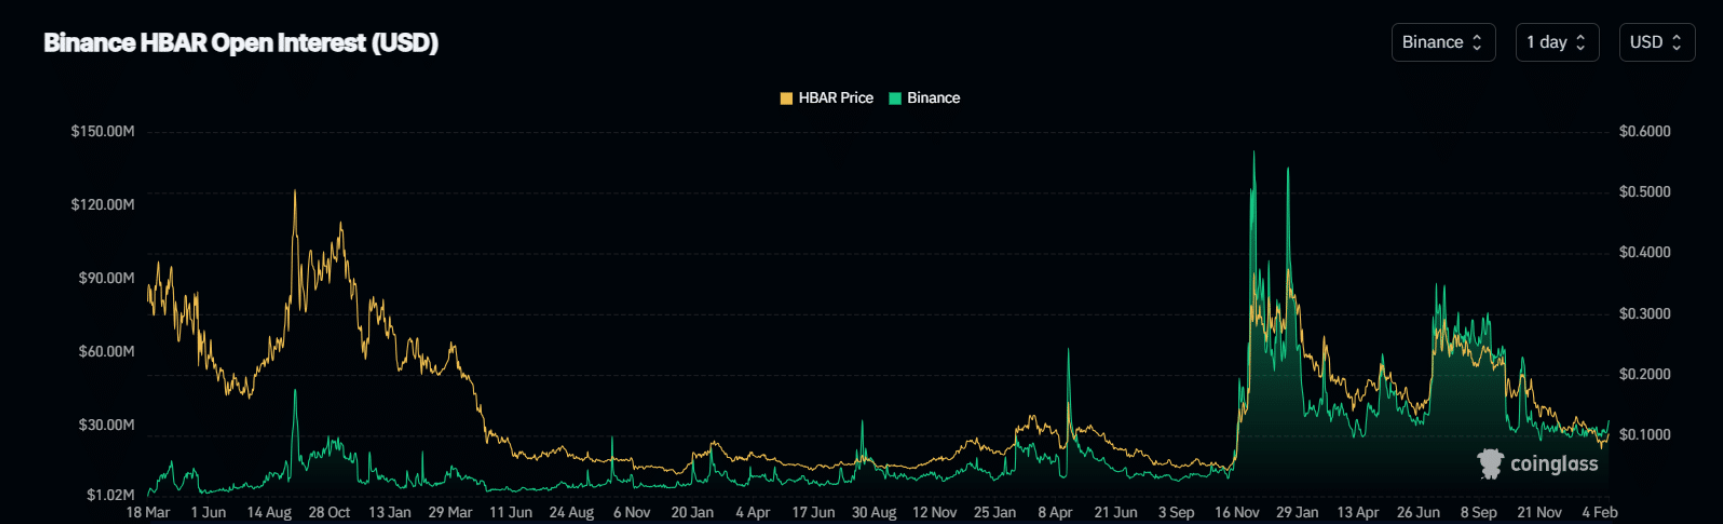Click the 18 Mar date axis label
This screenshot has height=524, width=1723.
point(148,512)
